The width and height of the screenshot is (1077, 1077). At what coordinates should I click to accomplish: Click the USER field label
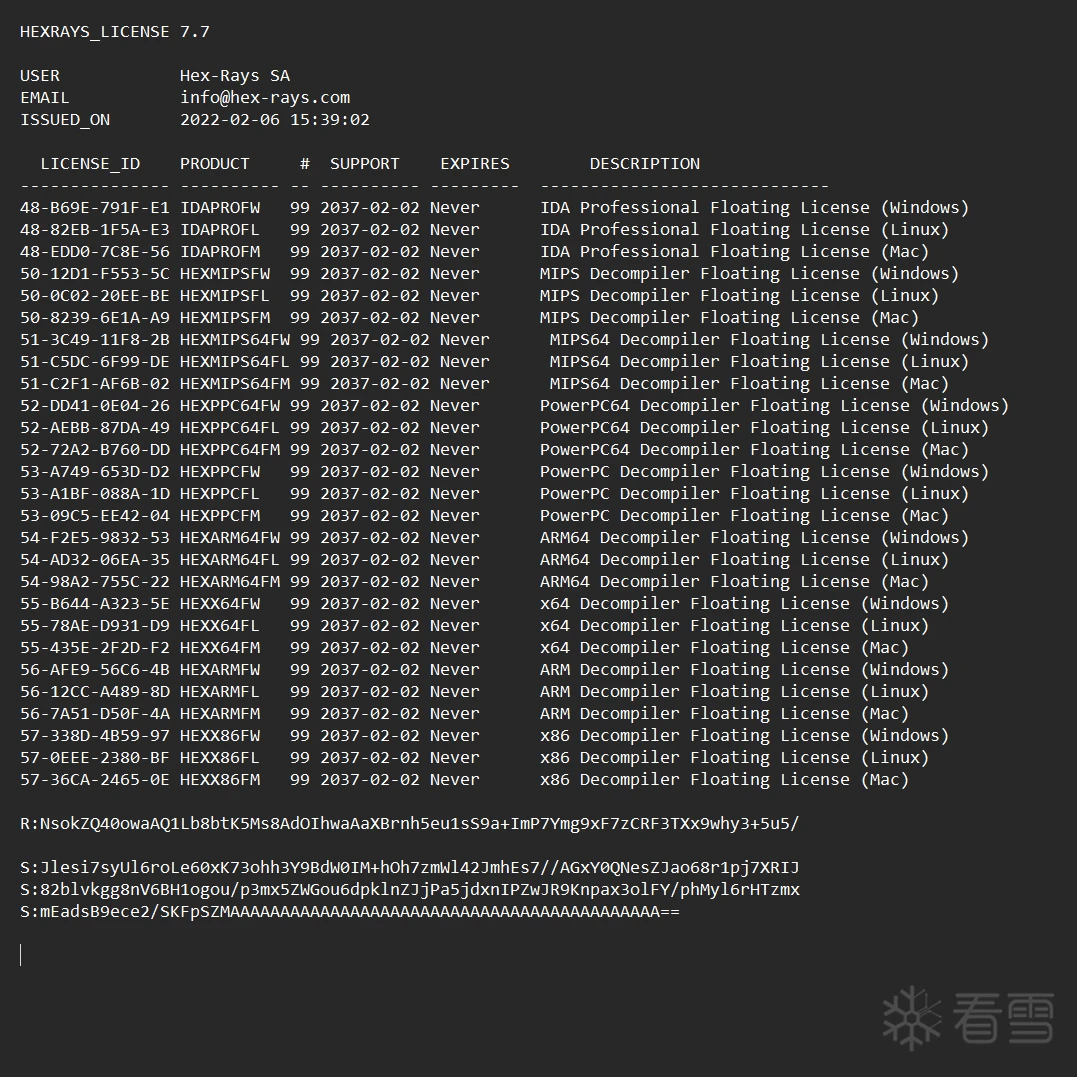point(40,76)
